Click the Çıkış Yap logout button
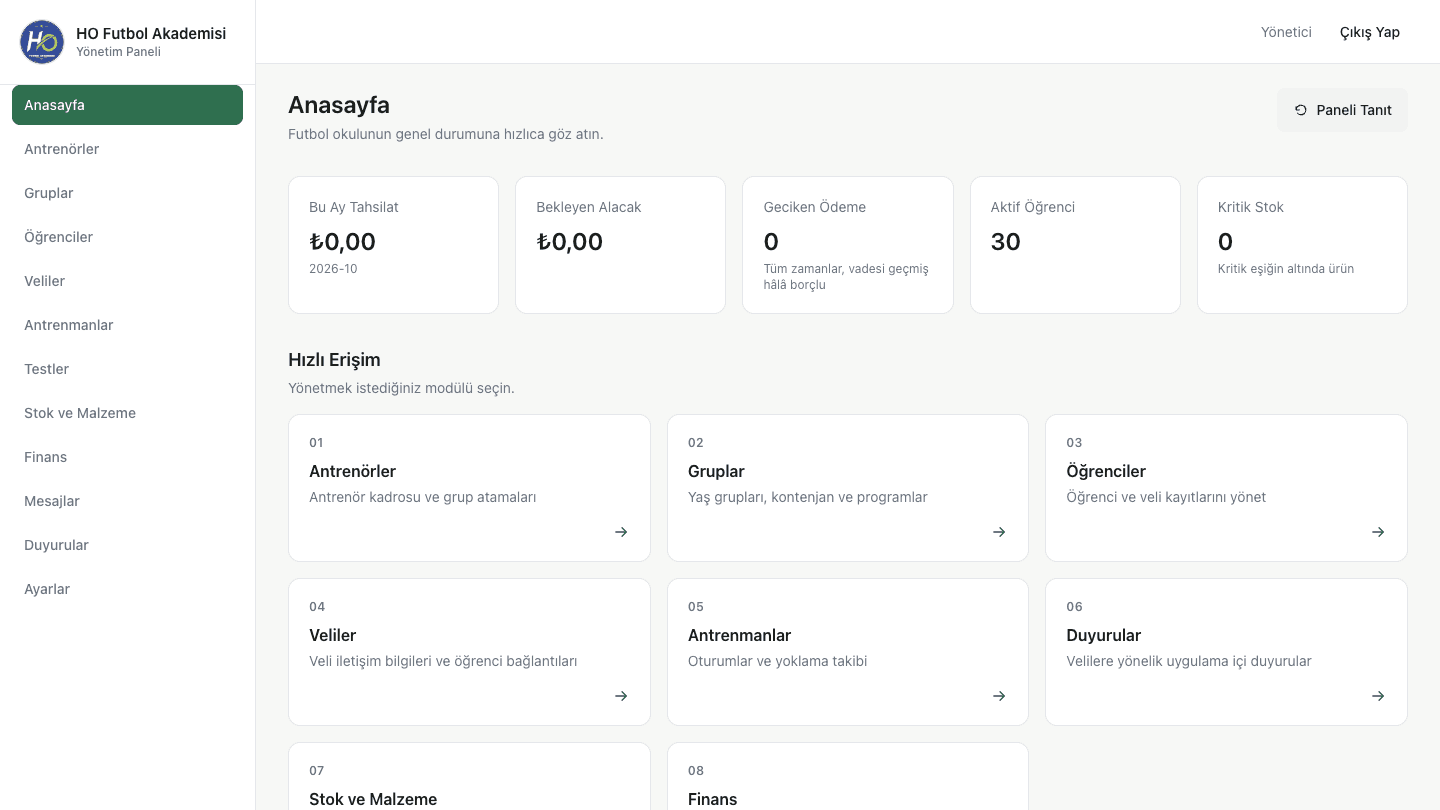This screenshot has height=810, width=1440. tap(1370, 32)
